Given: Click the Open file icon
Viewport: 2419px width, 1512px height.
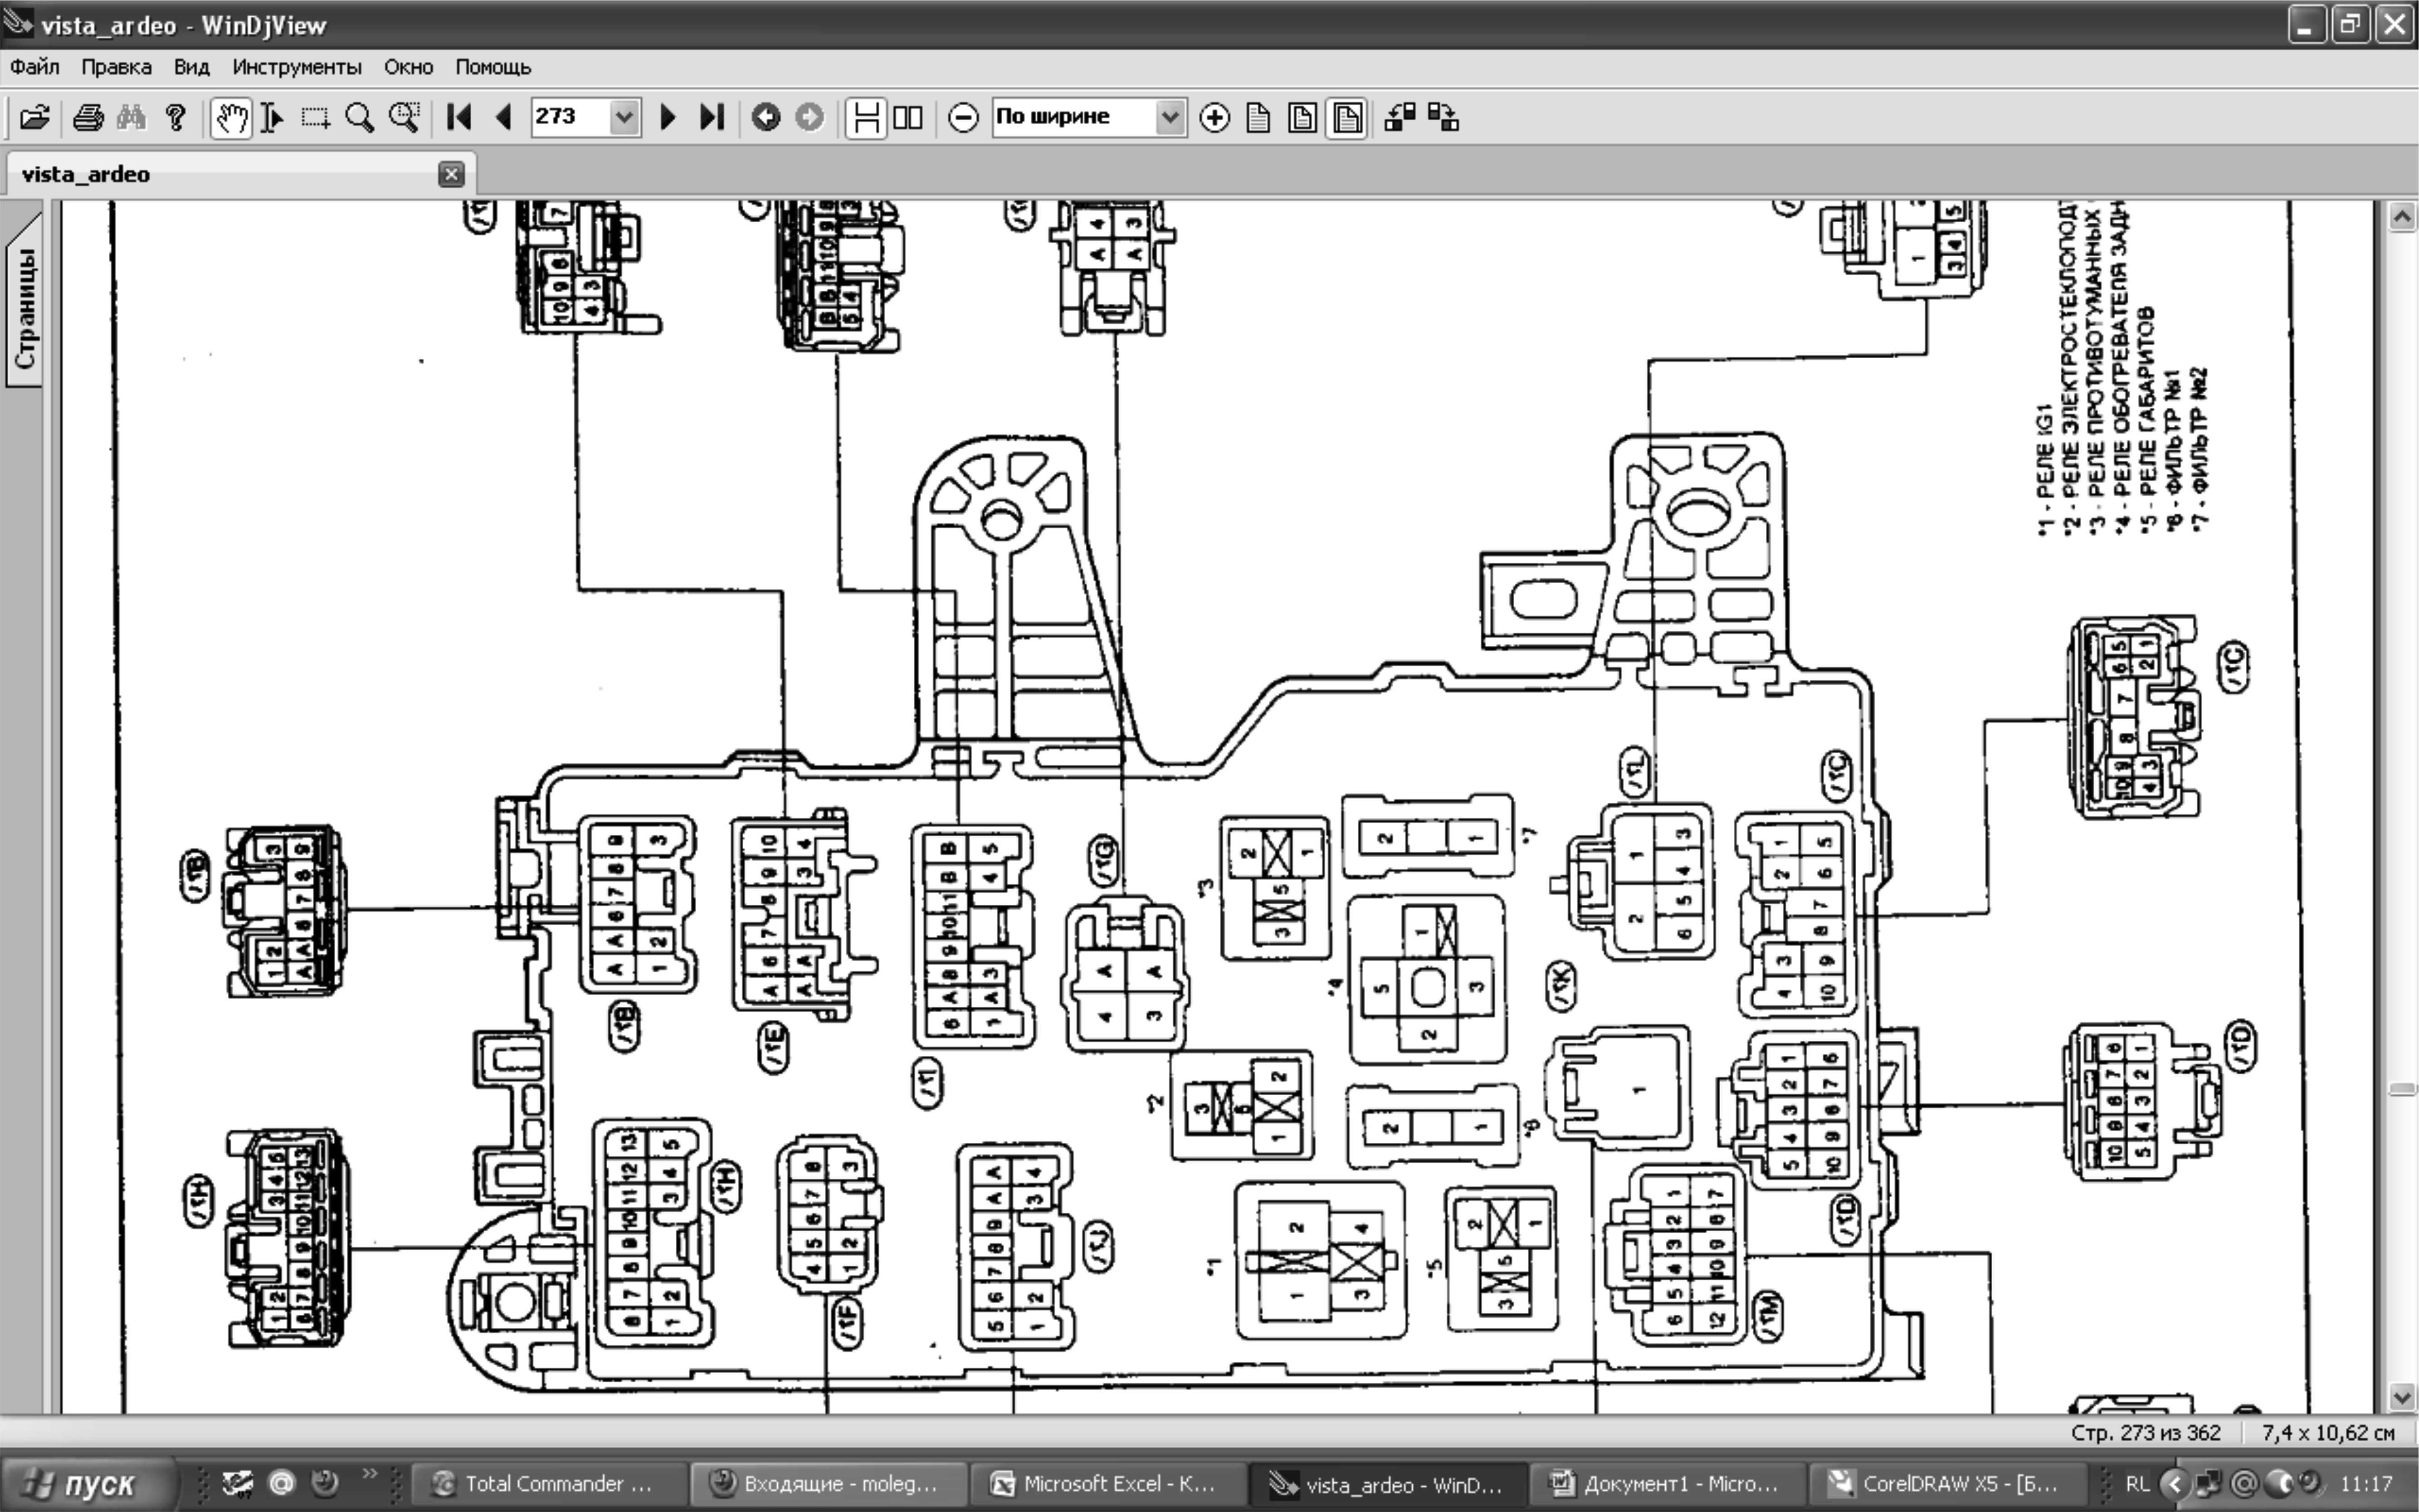Looking at the screenshot, I should pos(34,118).
